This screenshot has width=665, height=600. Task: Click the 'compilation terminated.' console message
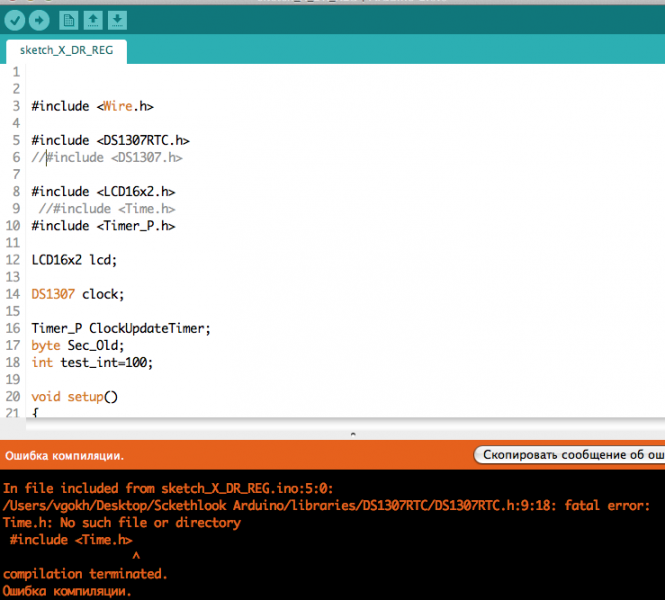85,574
